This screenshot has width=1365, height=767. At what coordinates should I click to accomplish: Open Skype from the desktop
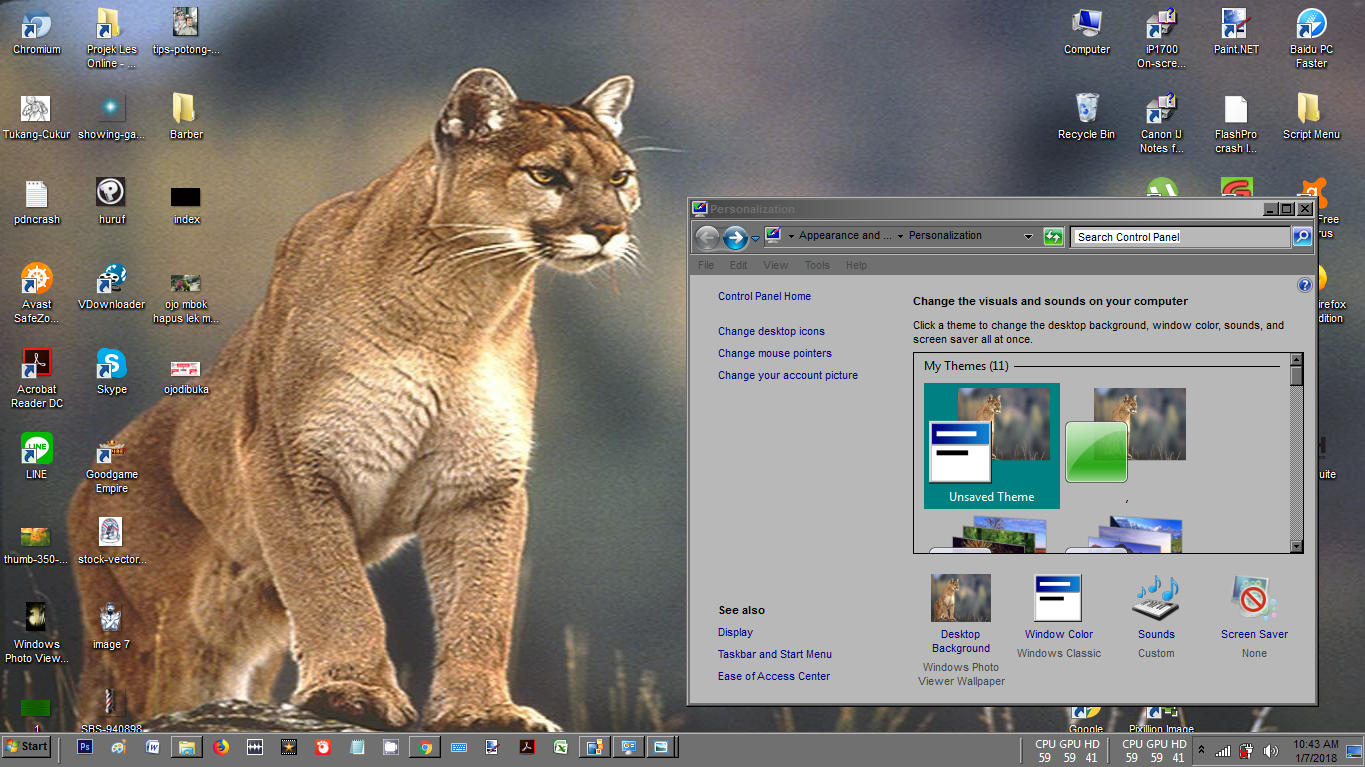tap(110, 363)
